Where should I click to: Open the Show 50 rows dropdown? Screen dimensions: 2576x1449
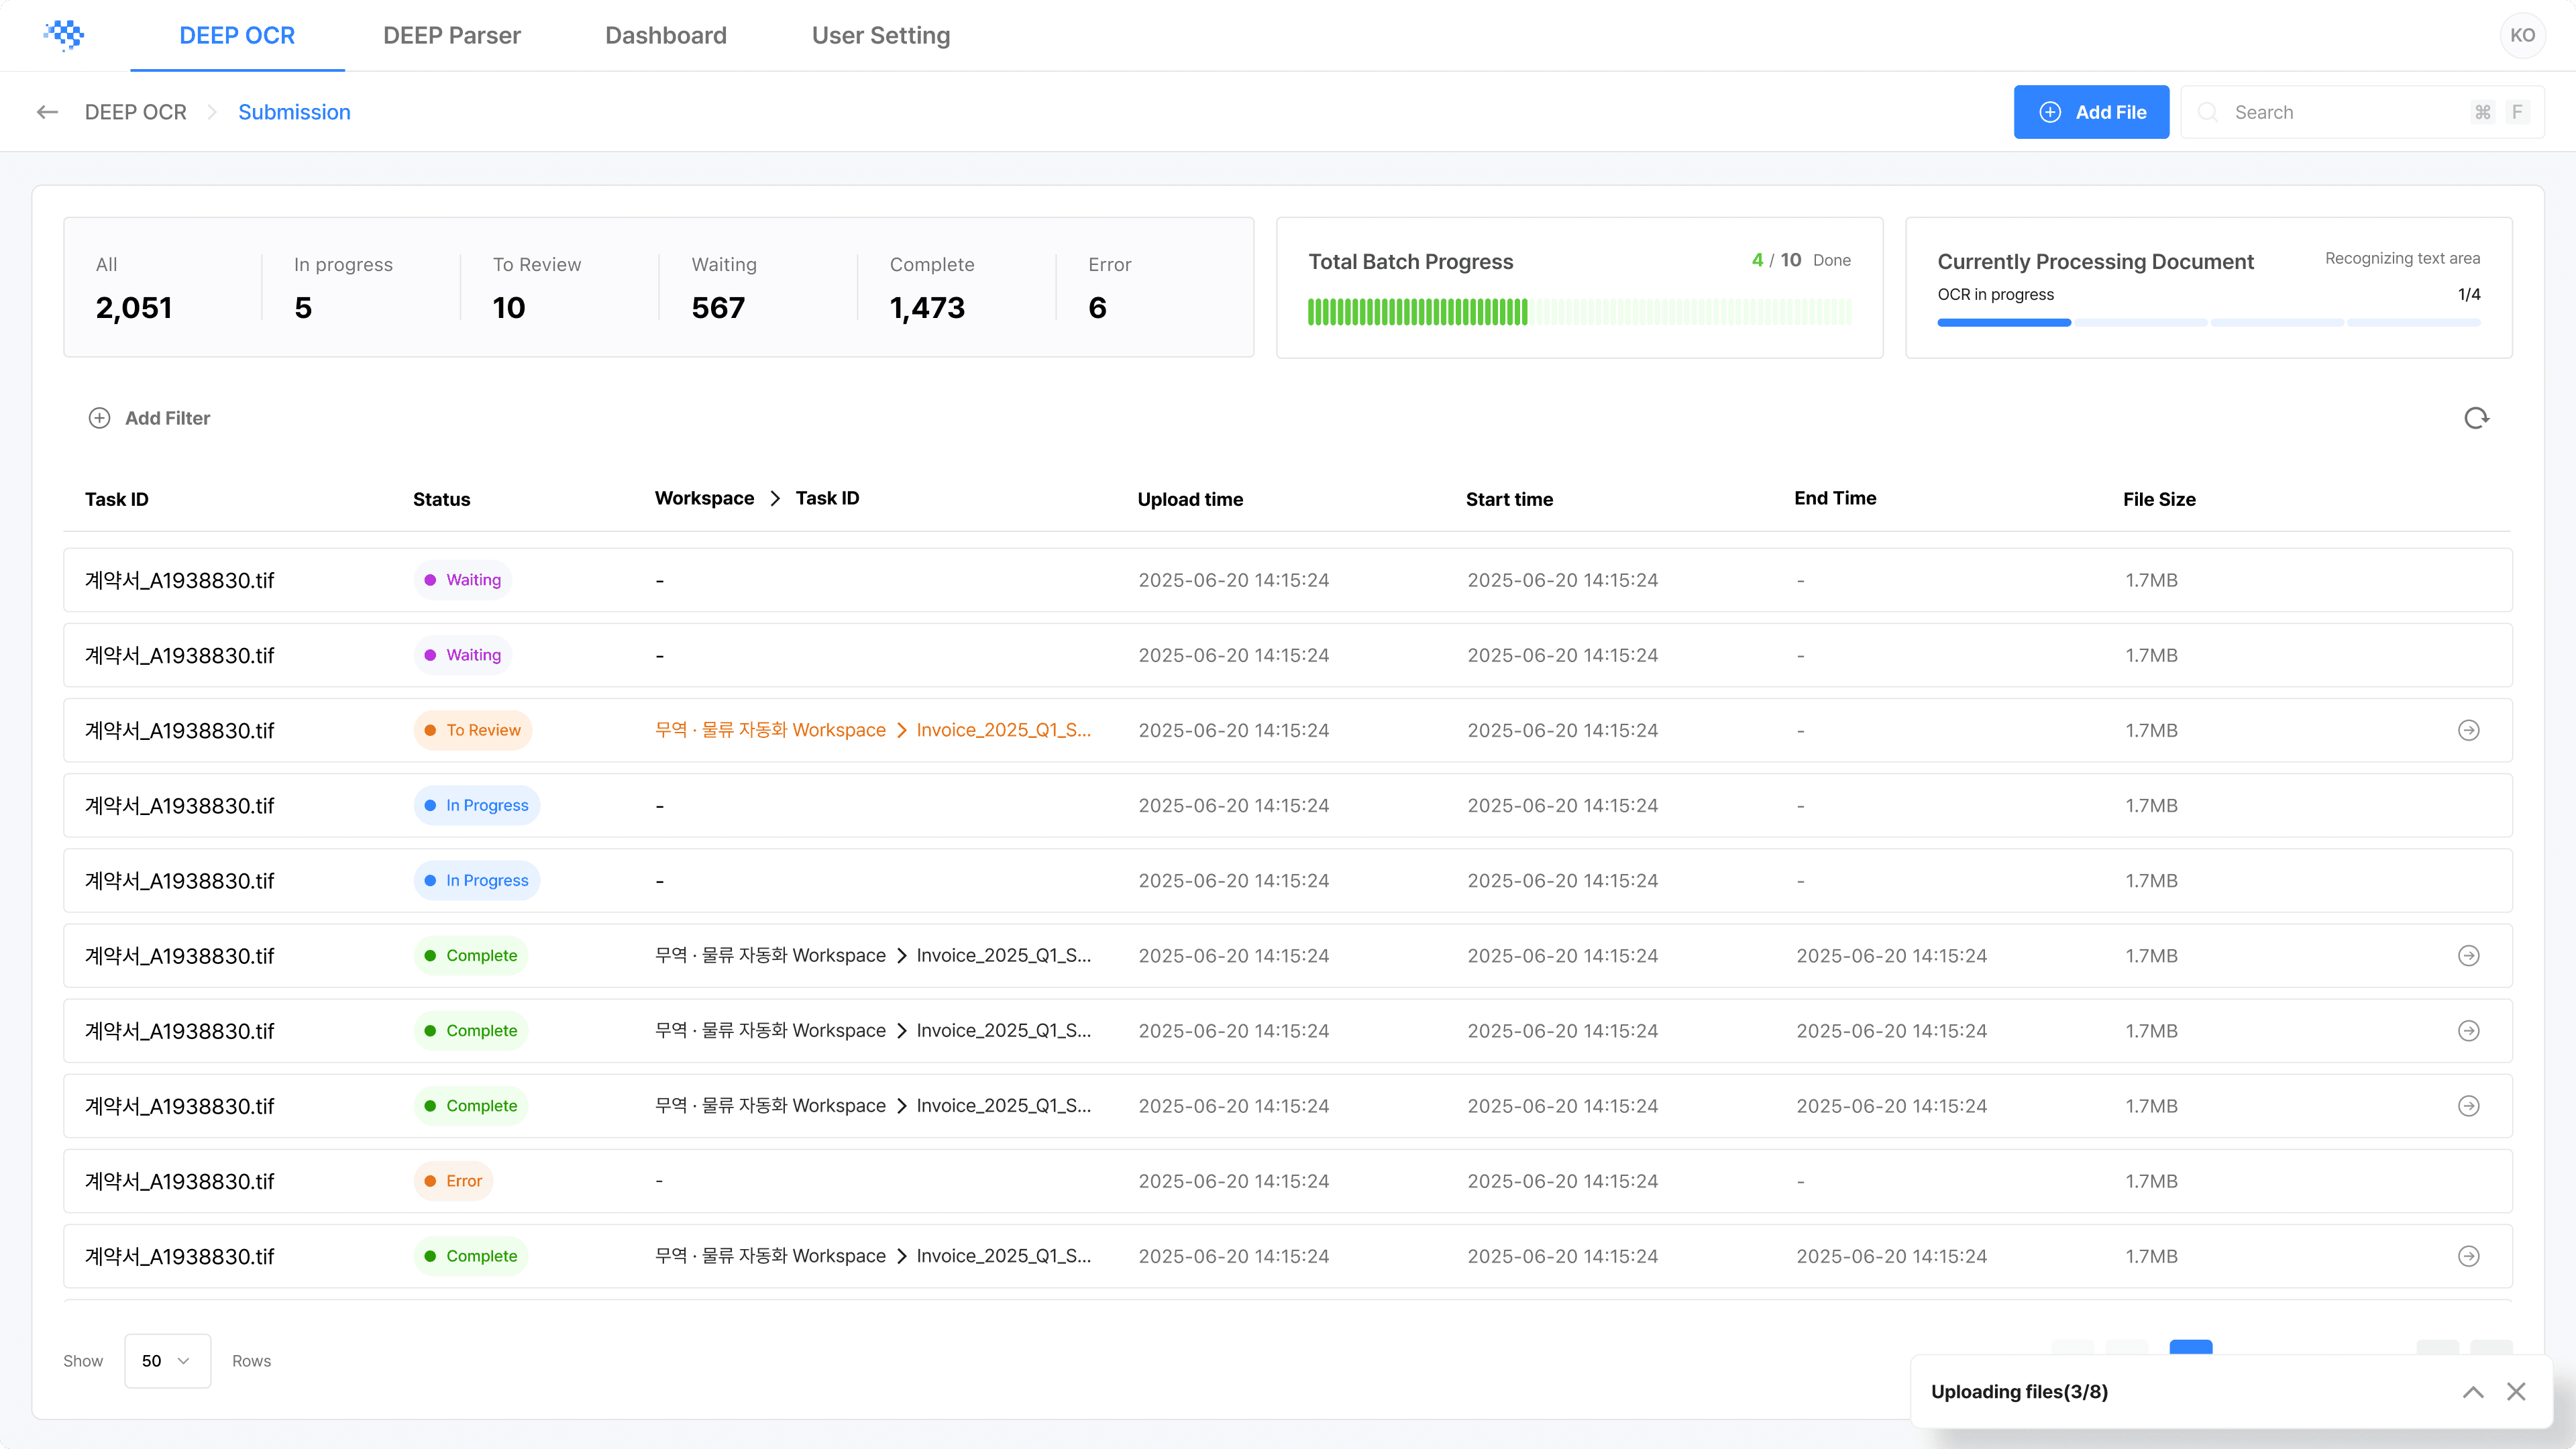[167, 1361]
